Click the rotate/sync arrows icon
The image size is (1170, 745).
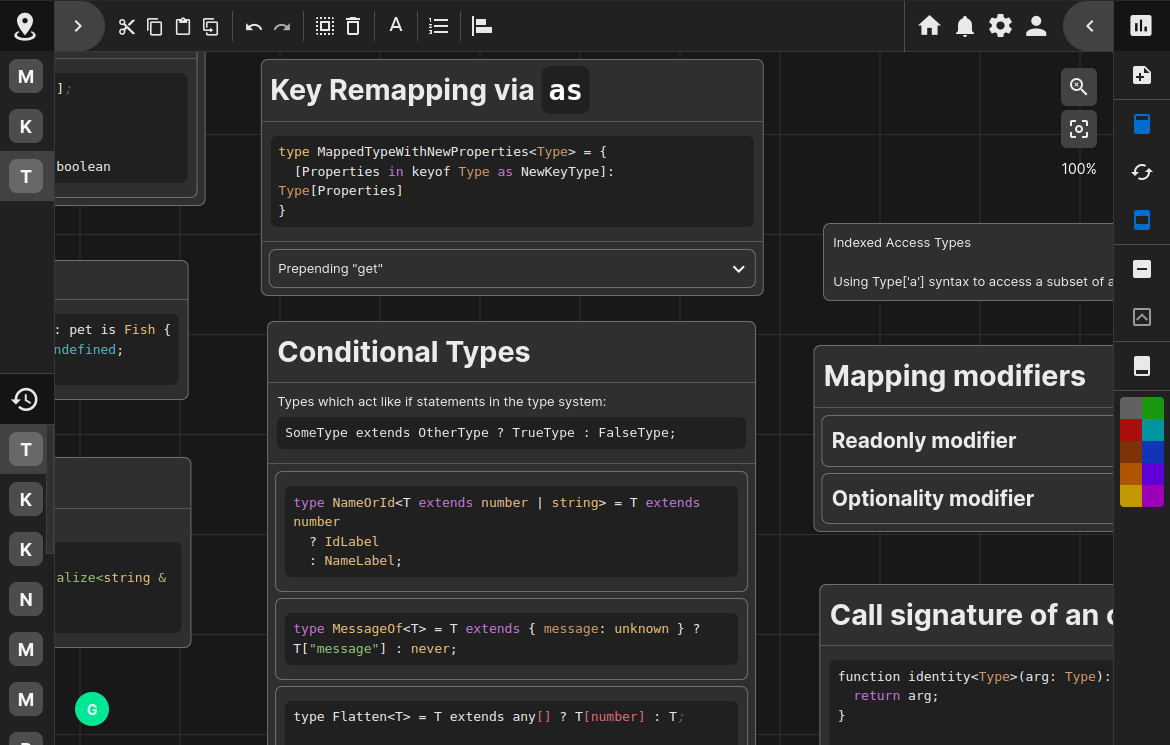[1142, 172]
